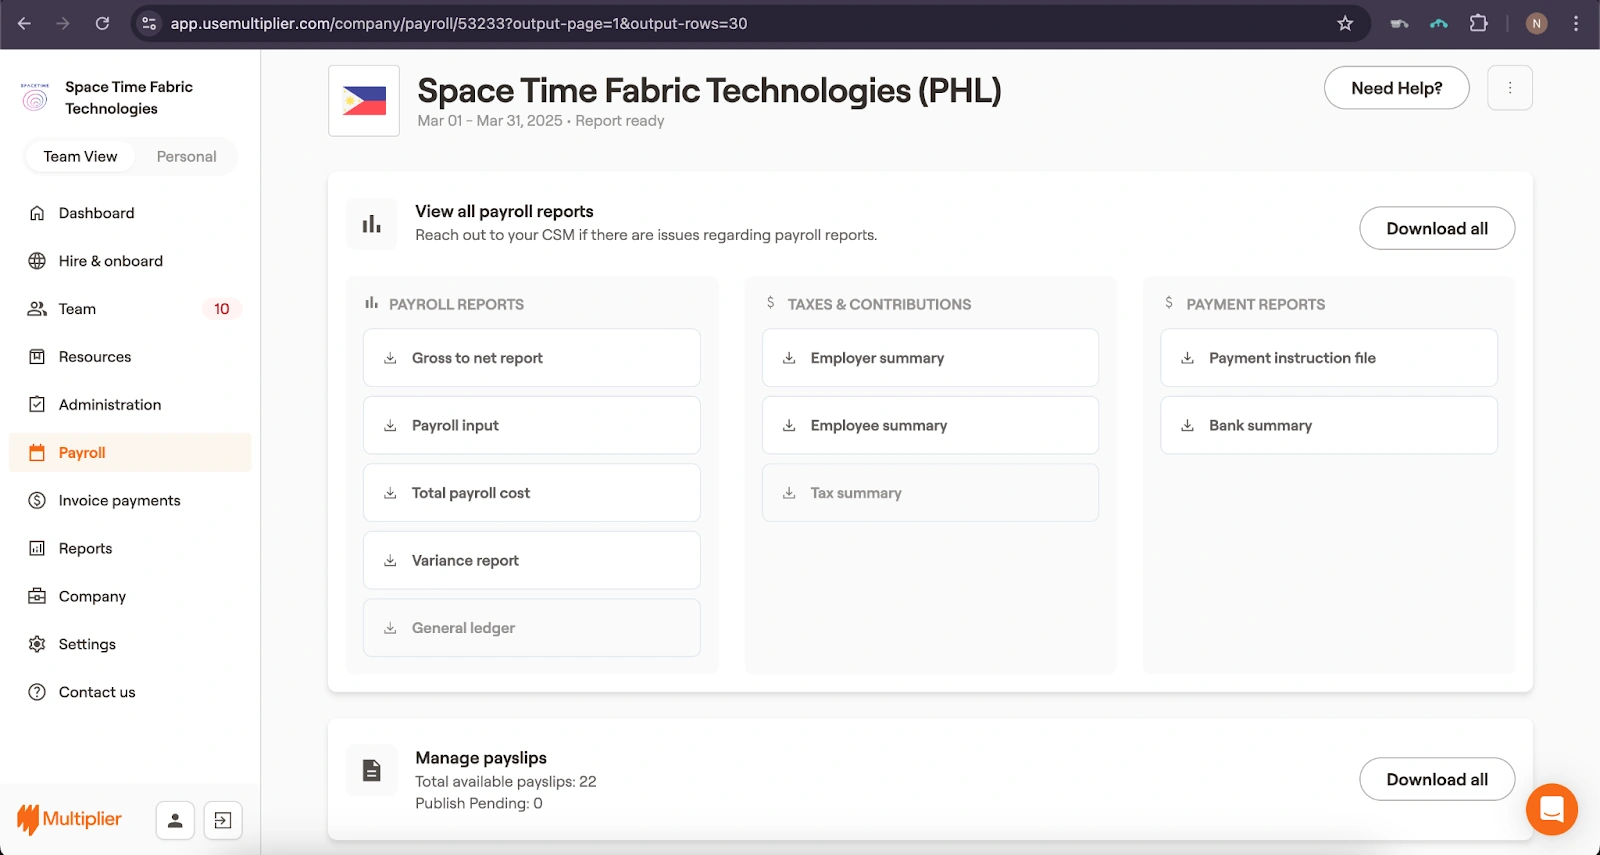The height and width of the screenshot is (855, 1600).
Task: Open the three-dot options menu
Action: pyautogui.click(x=1510, y=88)
